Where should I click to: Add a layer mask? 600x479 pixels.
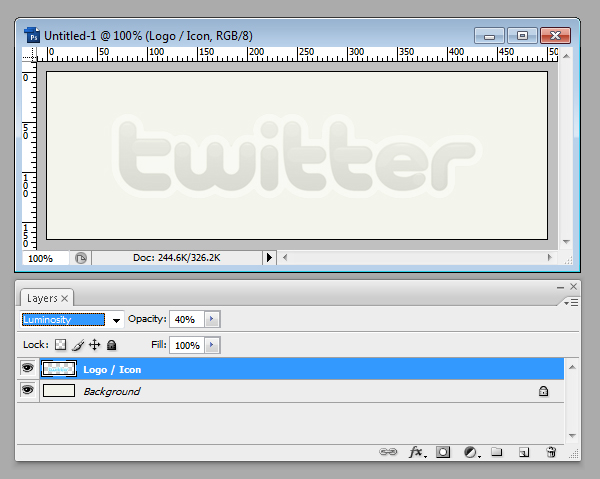(443, 452)
